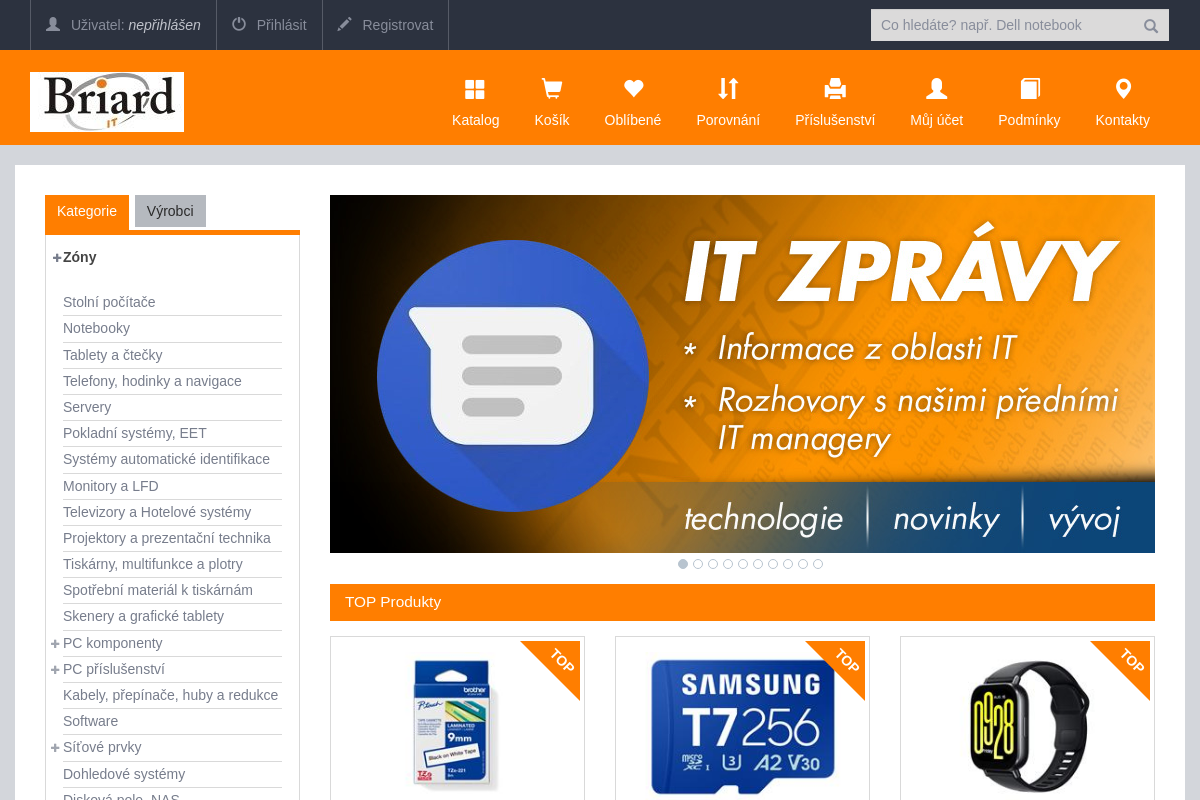The width and height of the screenshot is (1200, 800).
Task: Click the Oblíbené heart icon
Action: (x=633, y=88)
